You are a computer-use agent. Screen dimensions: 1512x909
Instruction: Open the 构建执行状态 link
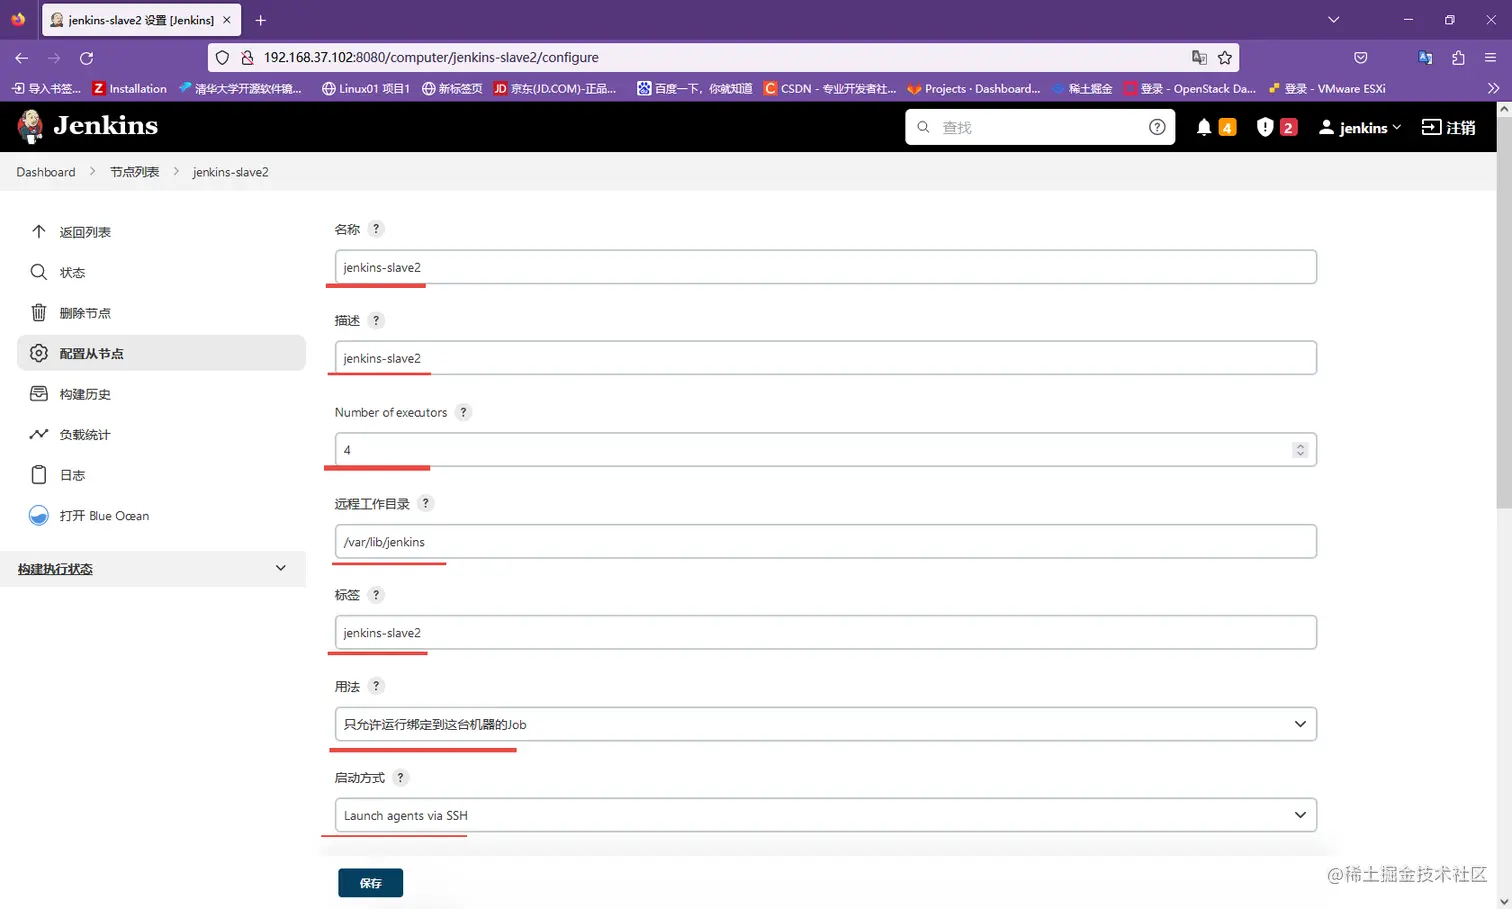click(x=55, y=568)
